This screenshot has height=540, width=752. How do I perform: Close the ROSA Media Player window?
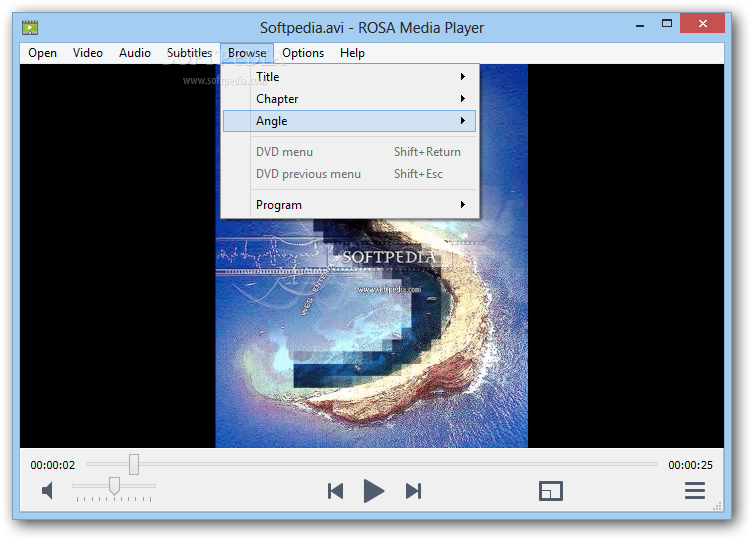(702, 23)
